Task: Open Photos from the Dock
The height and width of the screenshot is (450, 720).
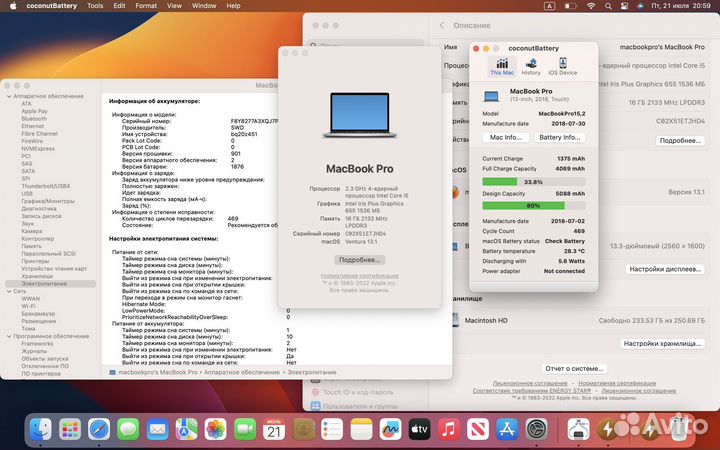Action: [215, 430]
